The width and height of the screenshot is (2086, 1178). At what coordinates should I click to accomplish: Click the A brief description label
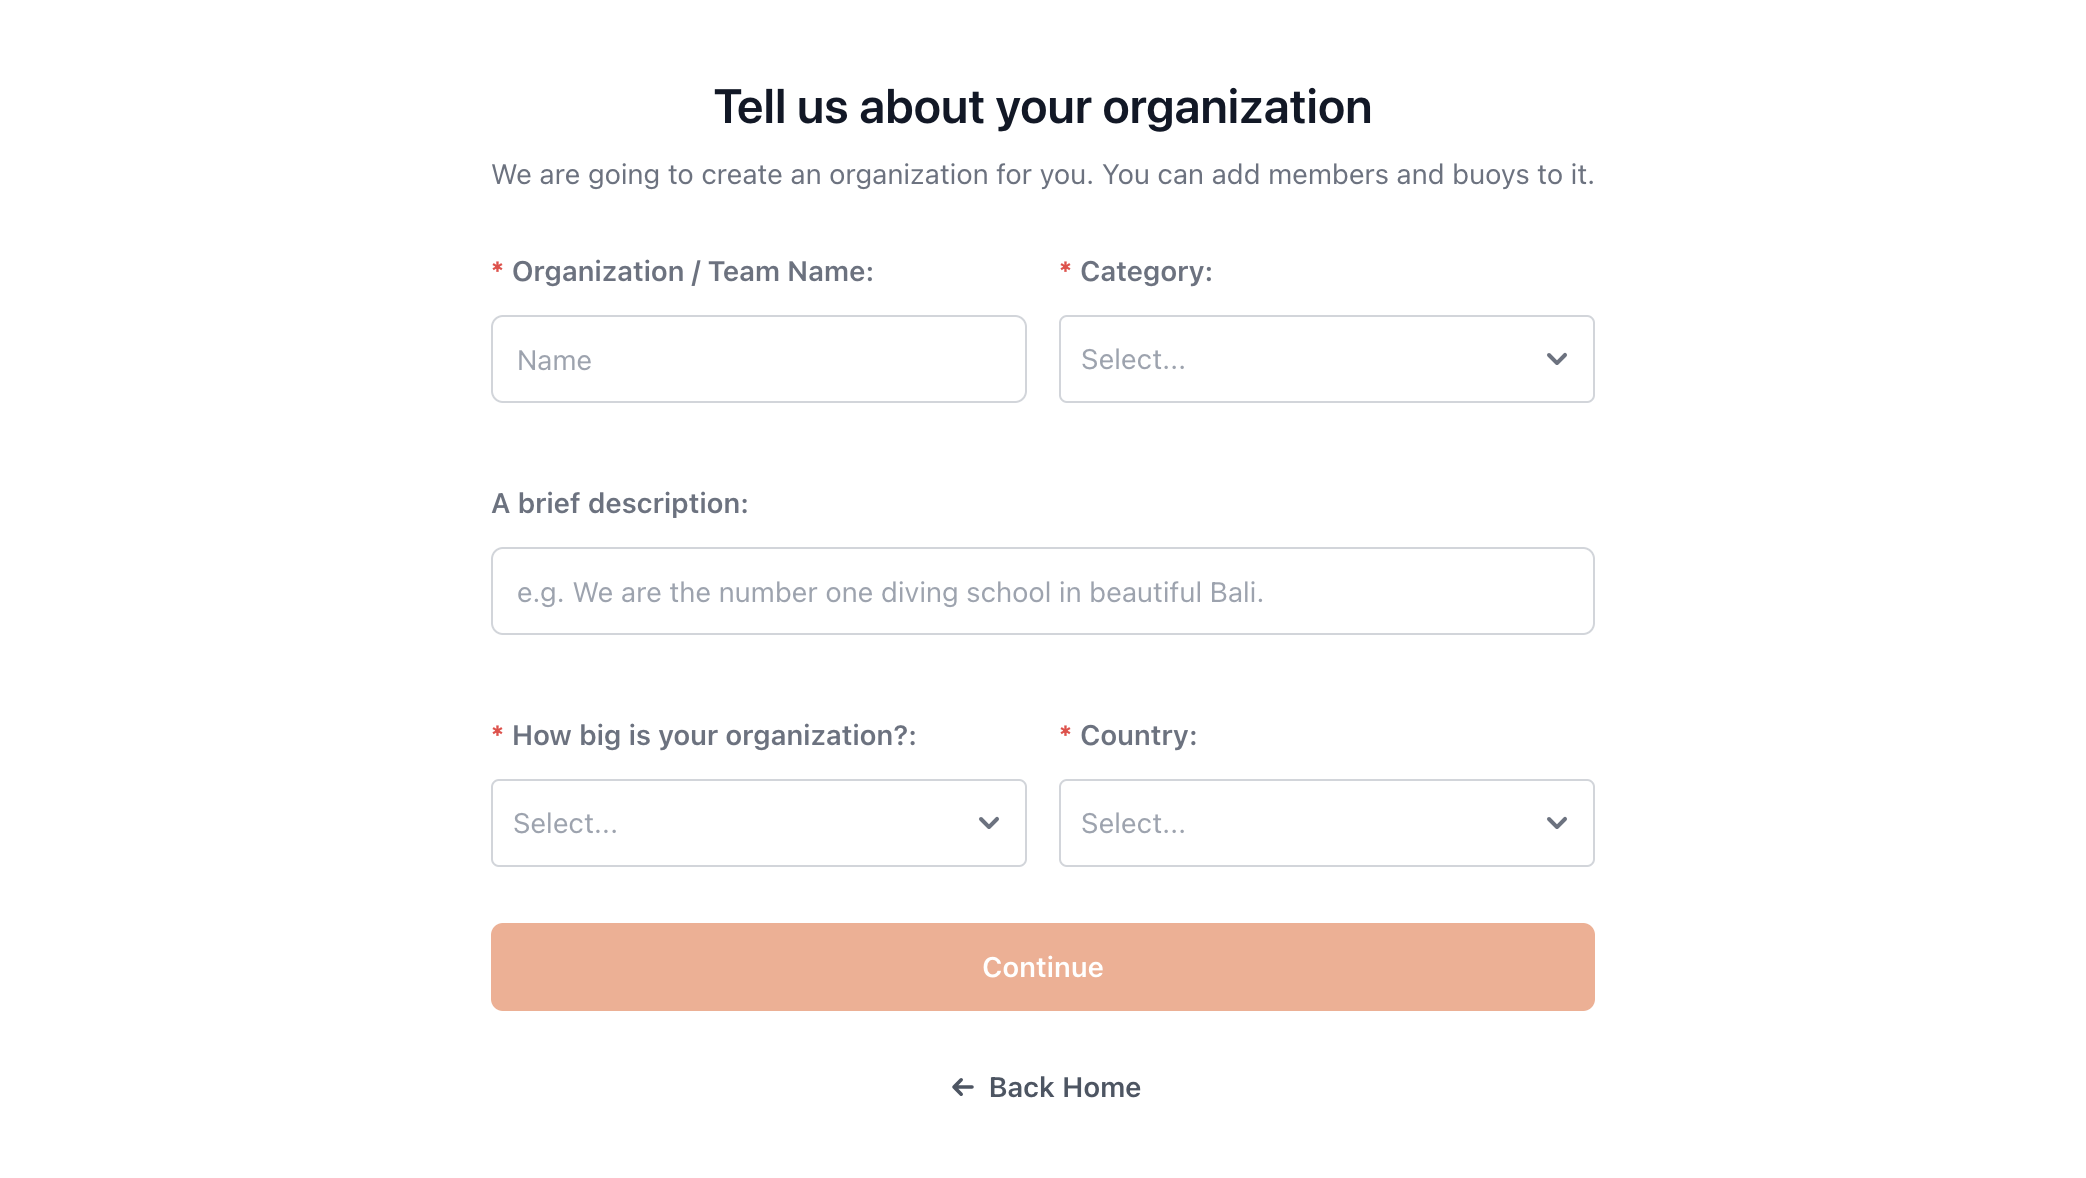(620, 503)
